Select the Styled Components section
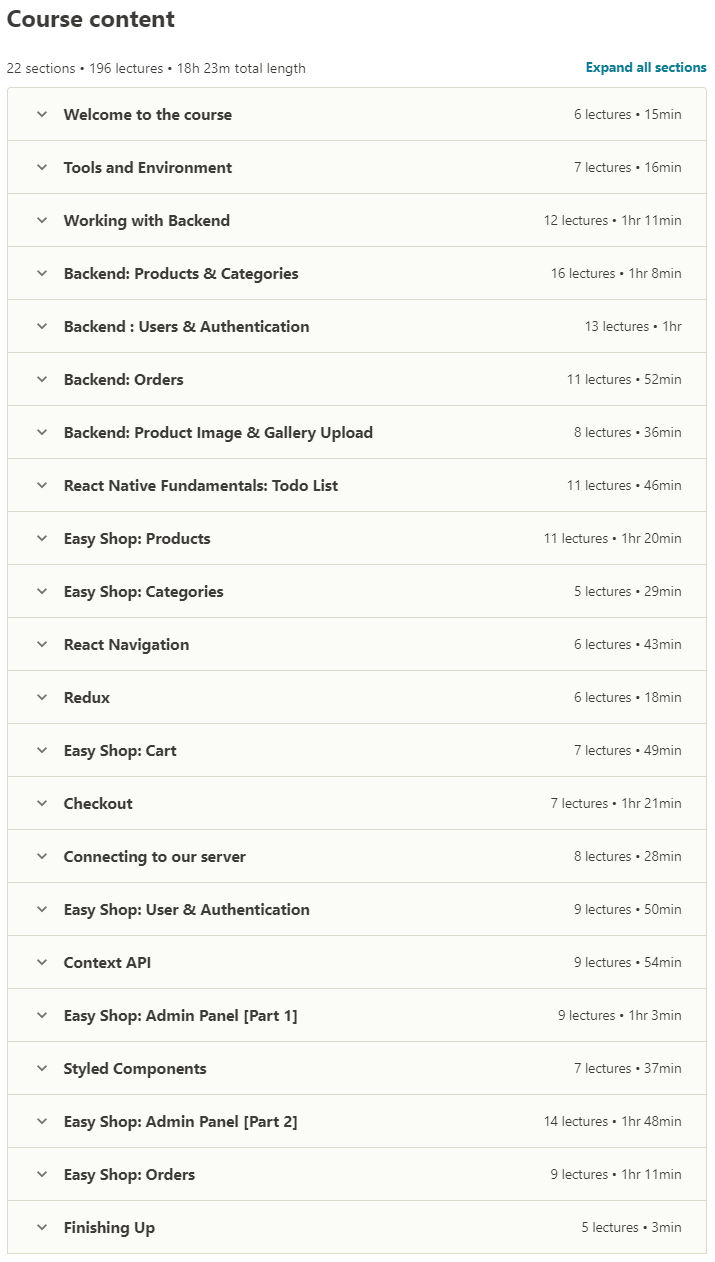Viewport: 715px width, 1262px height. coord(357,1068)
